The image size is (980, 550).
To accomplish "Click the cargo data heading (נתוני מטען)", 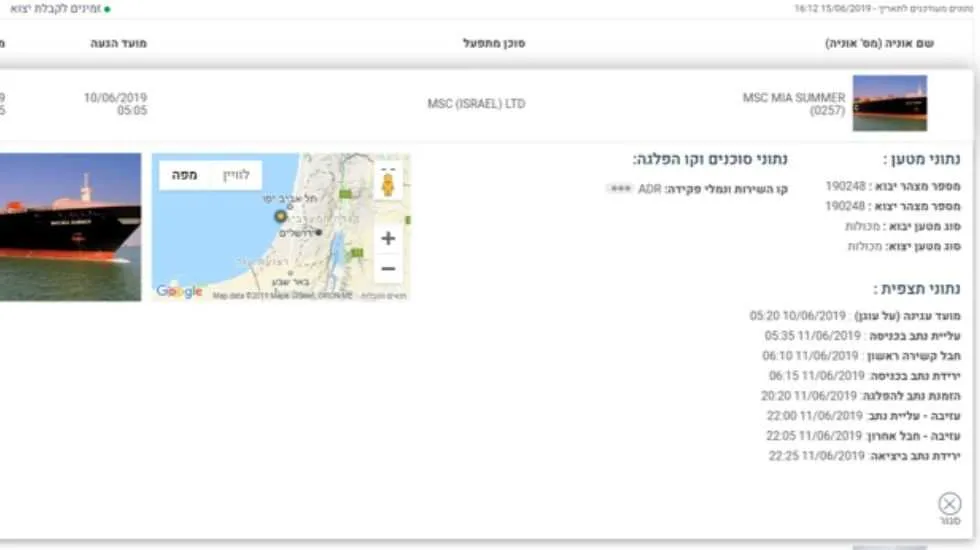I will [x=922, y=159].
